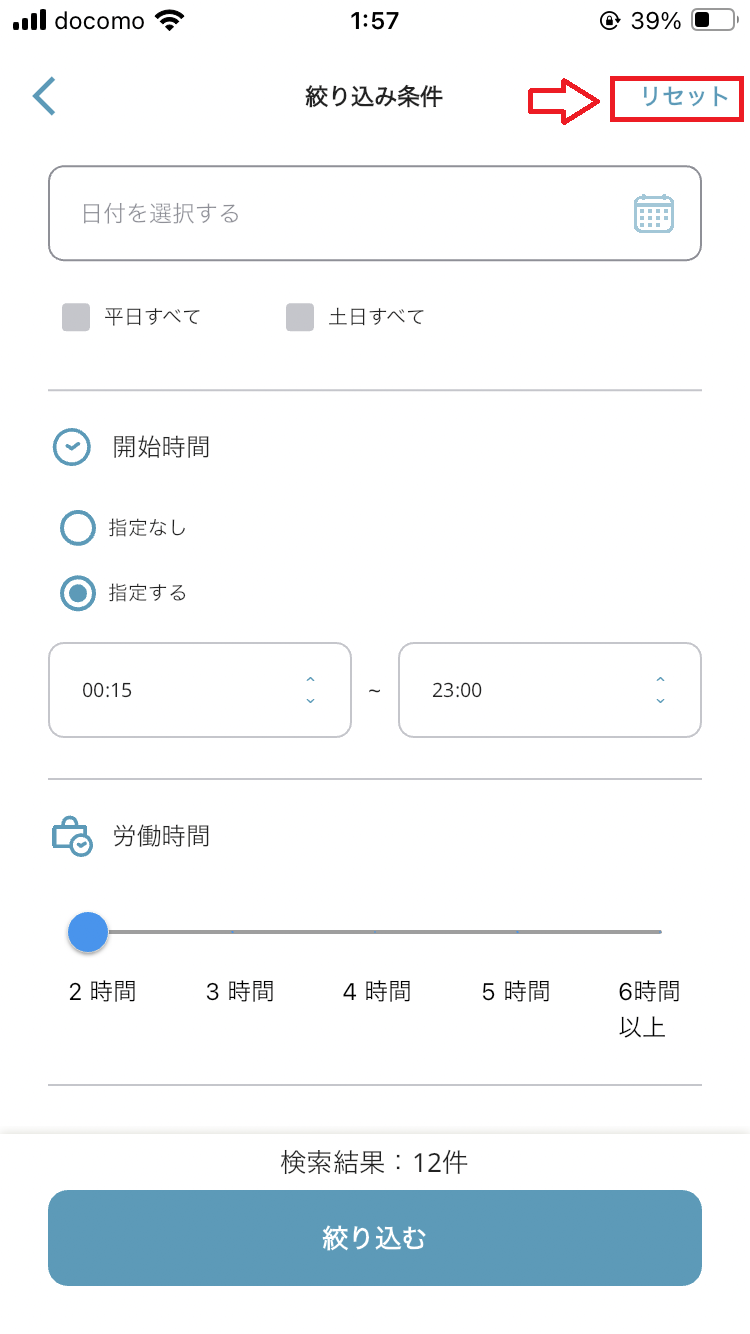Tap the back arrow icon
This screenshot has height=1334, width=750.
(45, 97)
